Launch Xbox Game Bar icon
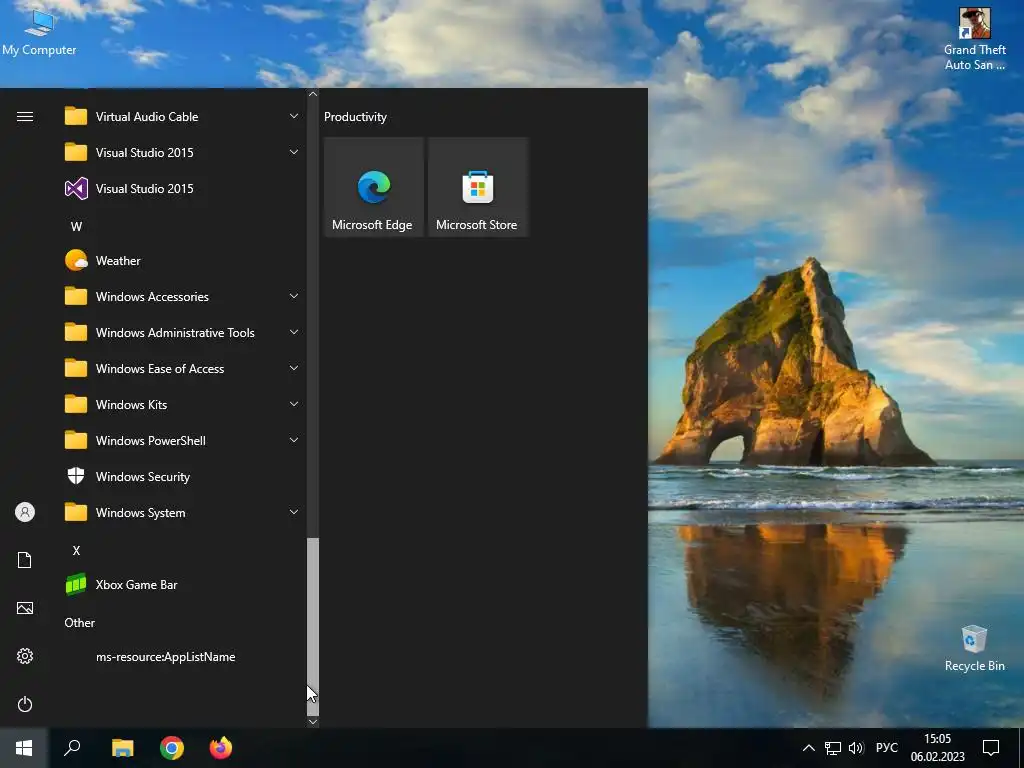Viewport: 1024px width, 768px height. pyautogui.click(x=76, y=584)
